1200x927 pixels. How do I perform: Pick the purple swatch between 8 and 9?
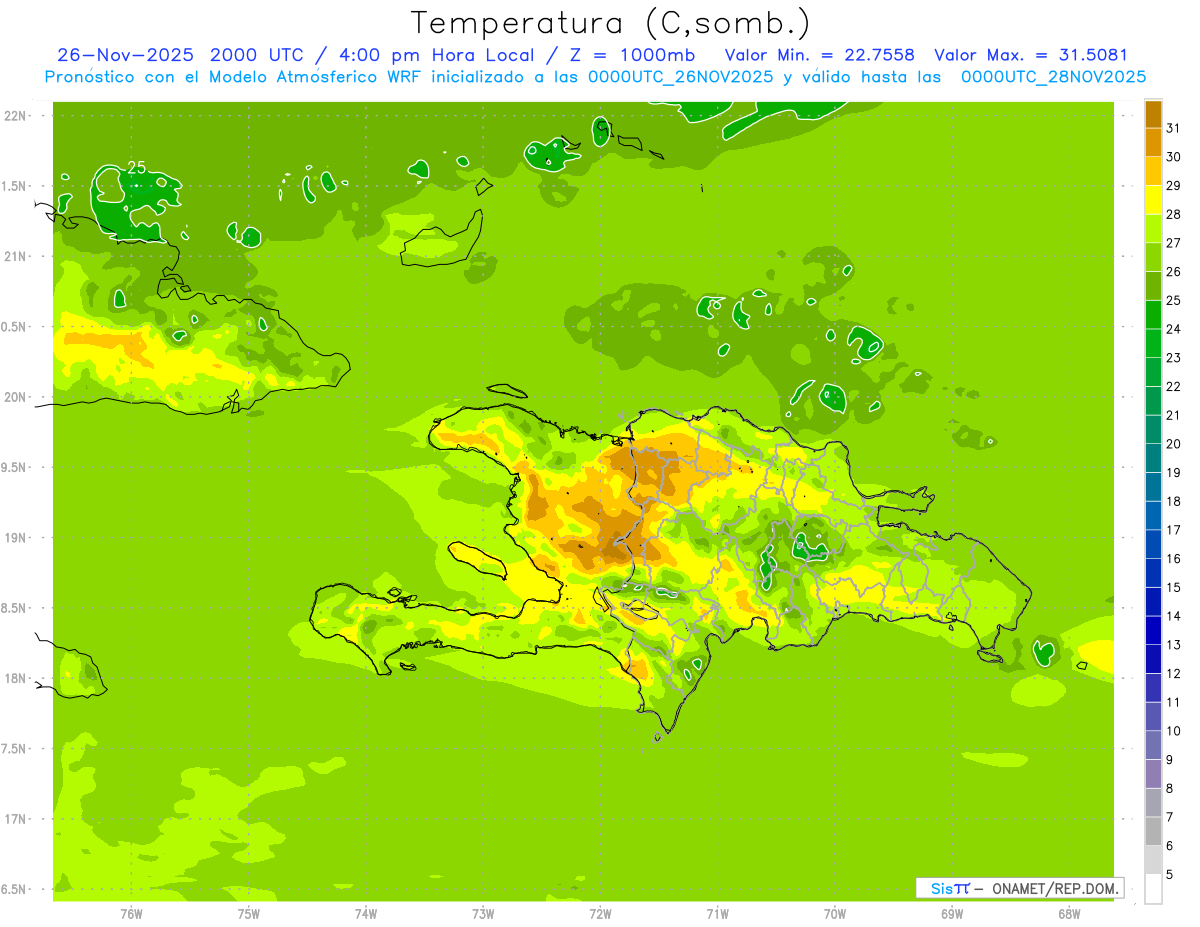coord(1153,774)
